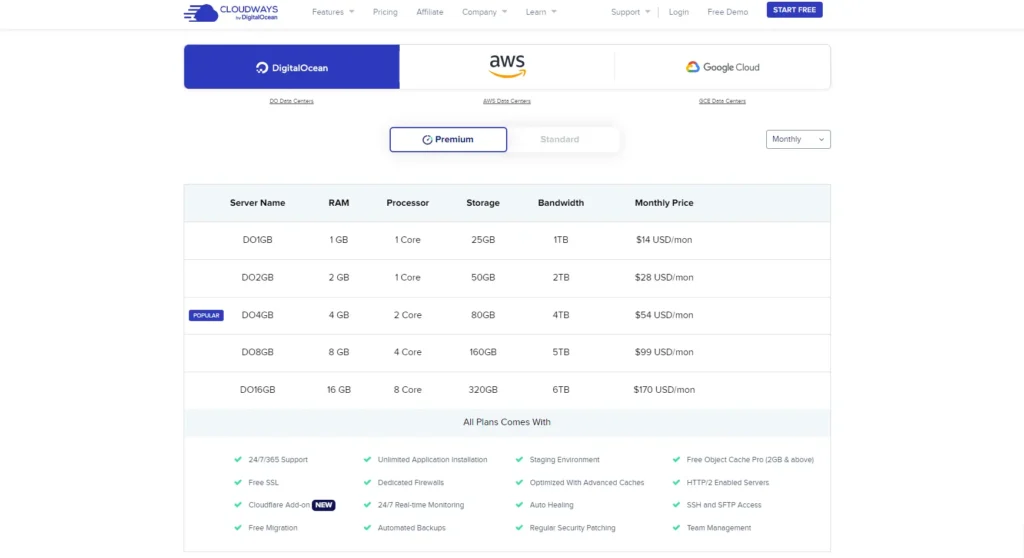Click the DO4GB server name
Screen dimensions: 1024x558
tap(257, 315)
